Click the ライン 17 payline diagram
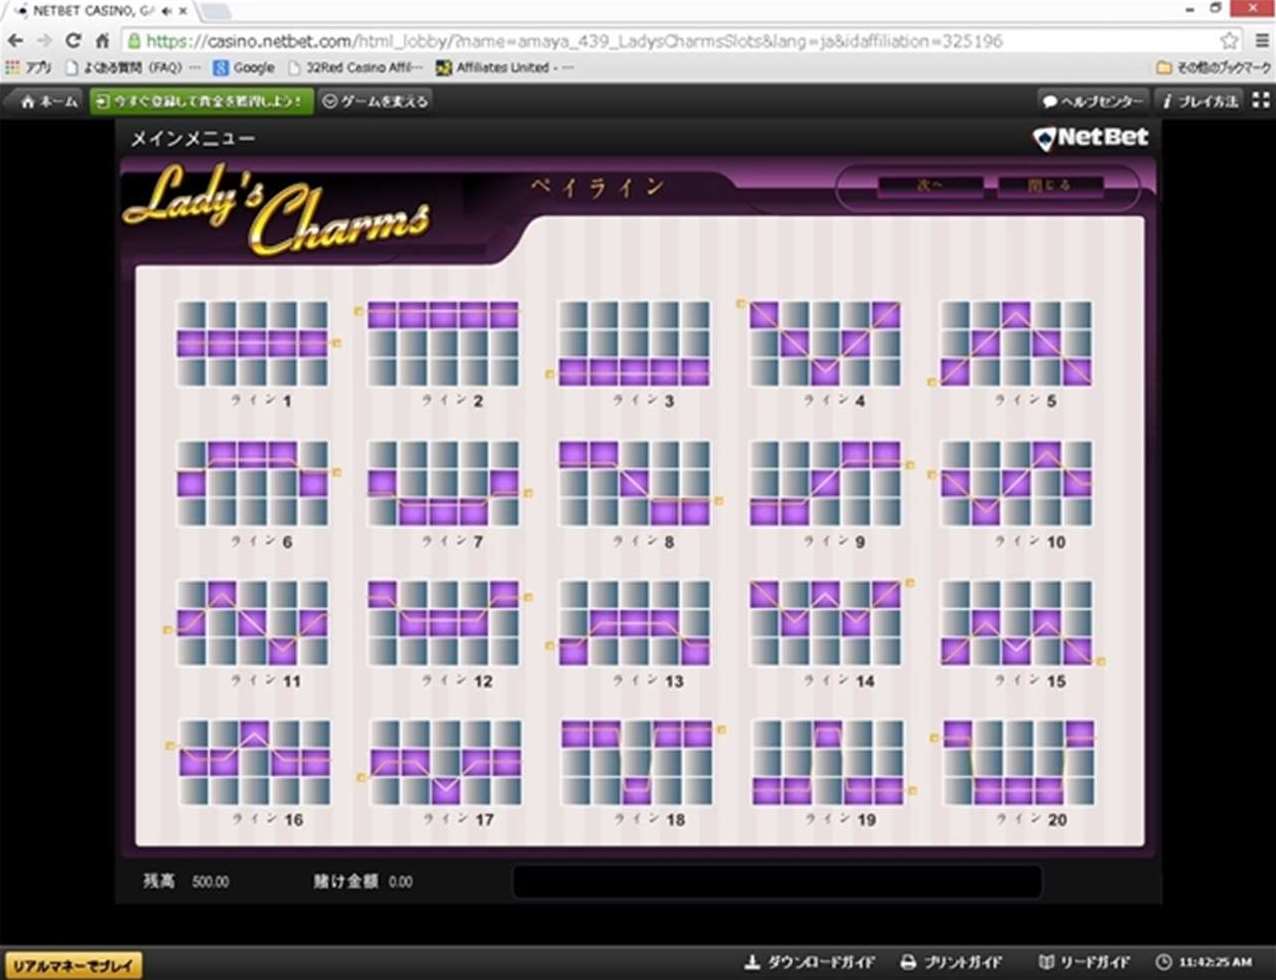 click(x=446, y=762)
